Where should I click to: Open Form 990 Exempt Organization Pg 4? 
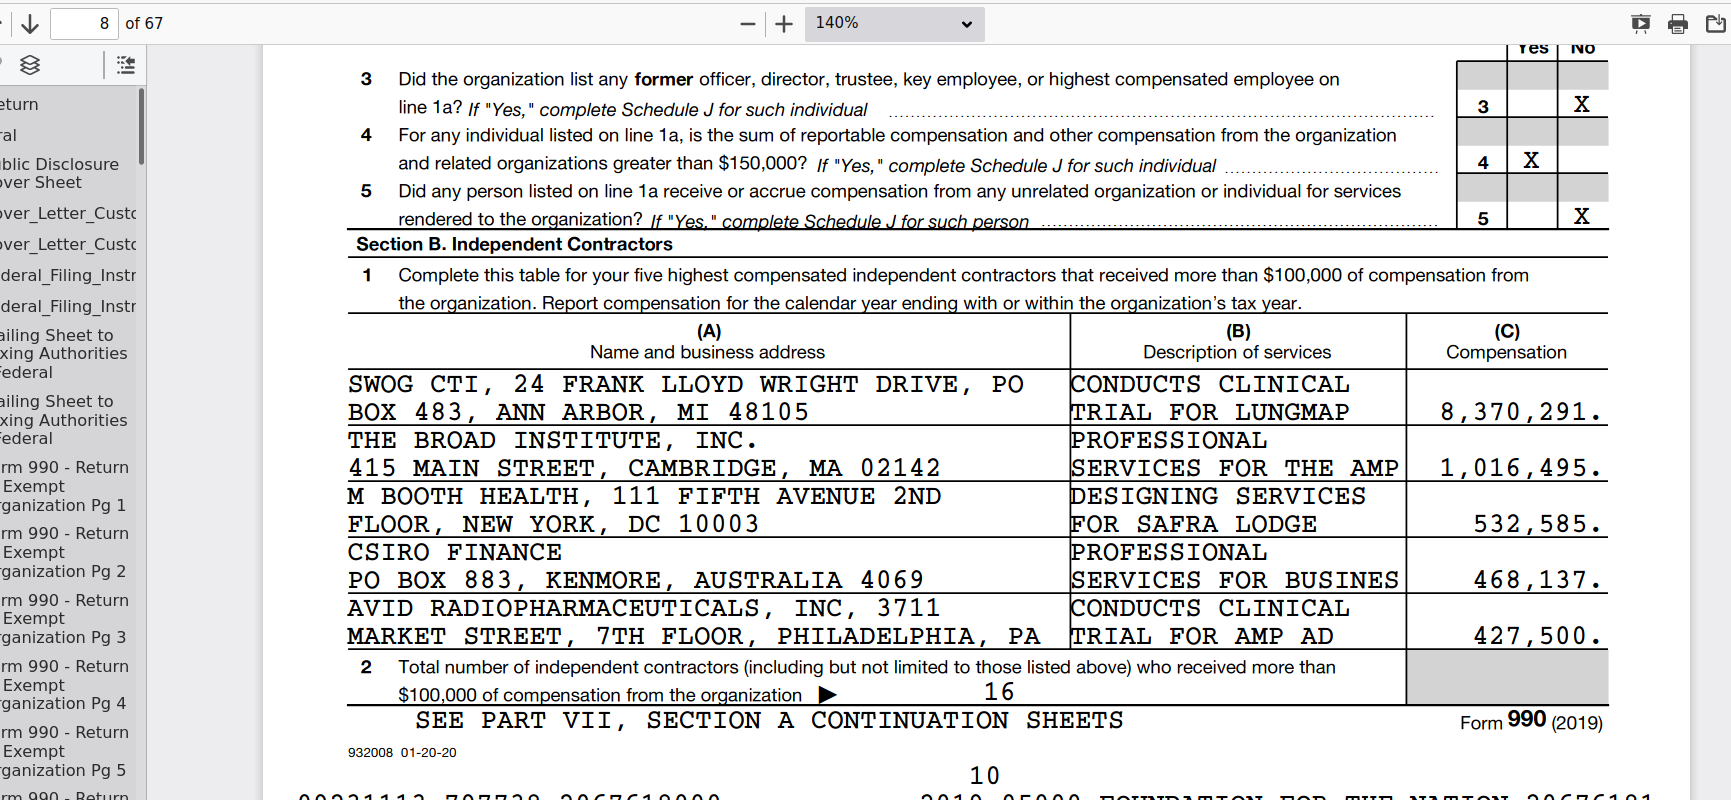click(64, 685)
